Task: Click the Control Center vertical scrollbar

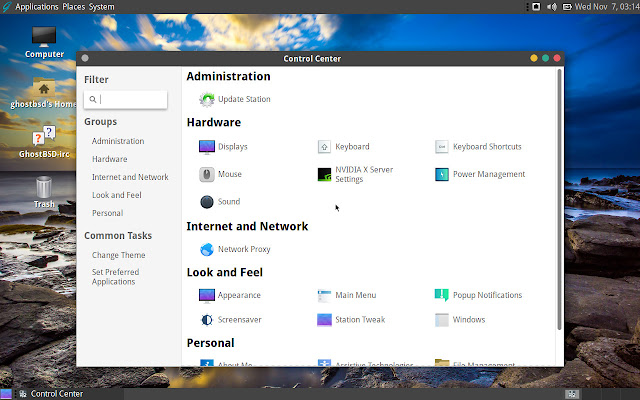Action: (559, 199)
